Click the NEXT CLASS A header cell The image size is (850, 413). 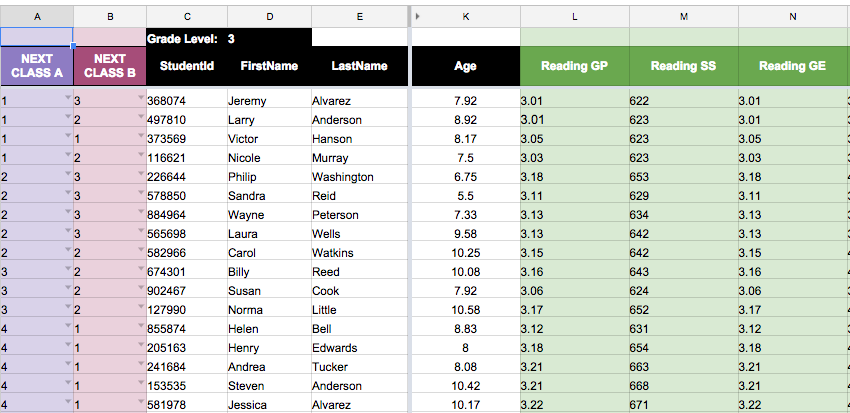(x=36, y=66)
